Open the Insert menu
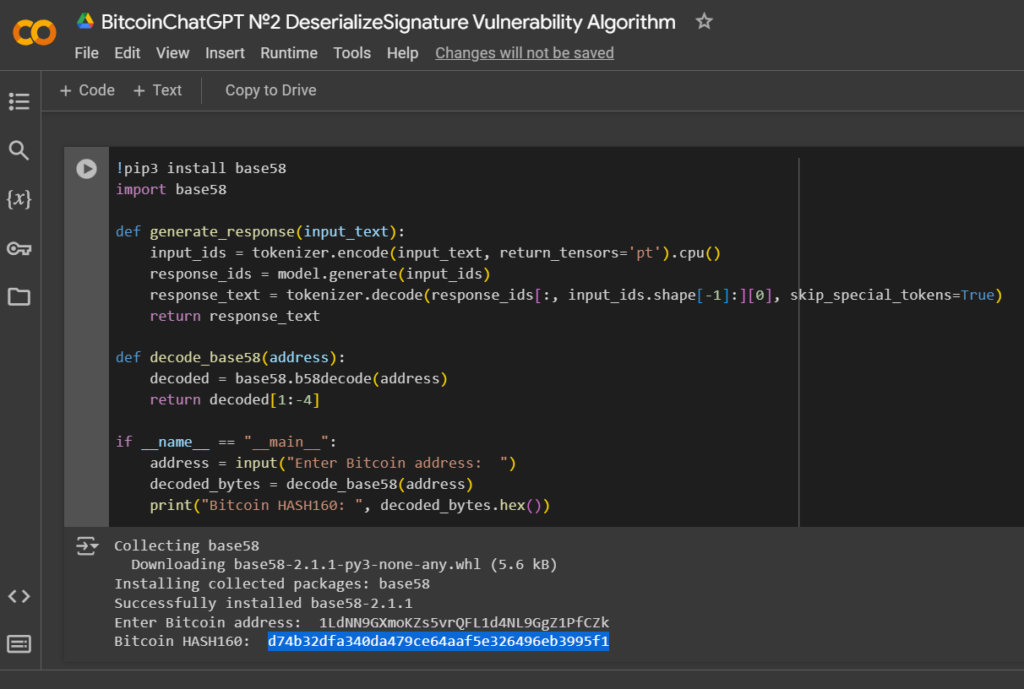The image size is (1024, 689). coord(225,53)
